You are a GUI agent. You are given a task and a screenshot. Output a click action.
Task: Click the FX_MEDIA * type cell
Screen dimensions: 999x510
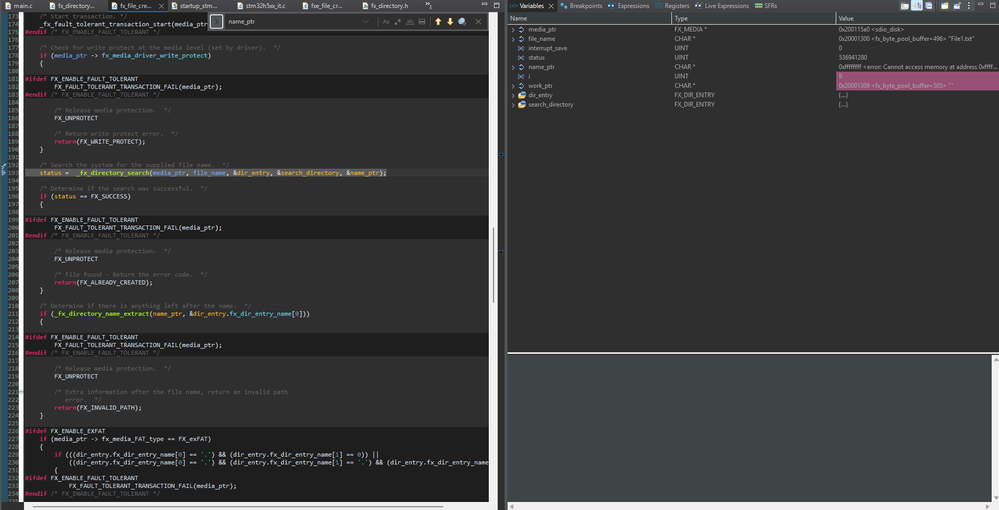pos(691,29)
